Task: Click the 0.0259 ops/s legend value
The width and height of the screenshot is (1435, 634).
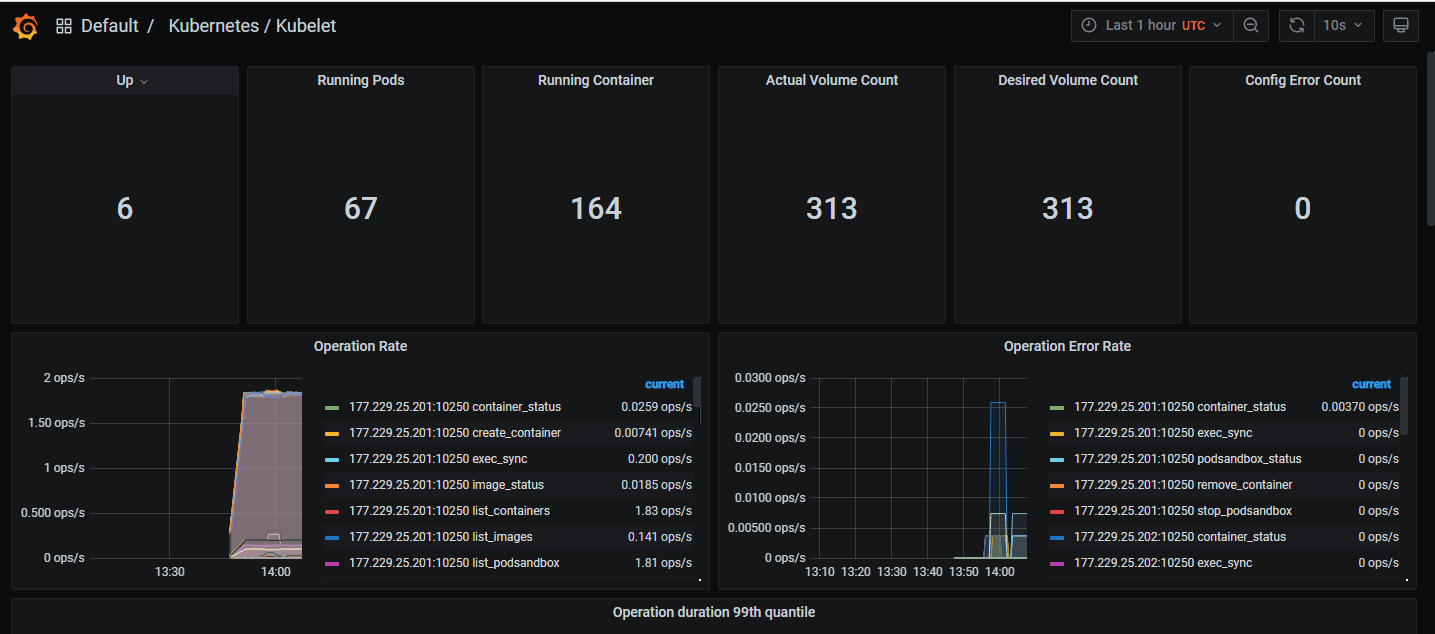Action: click(x=656, y=407)
